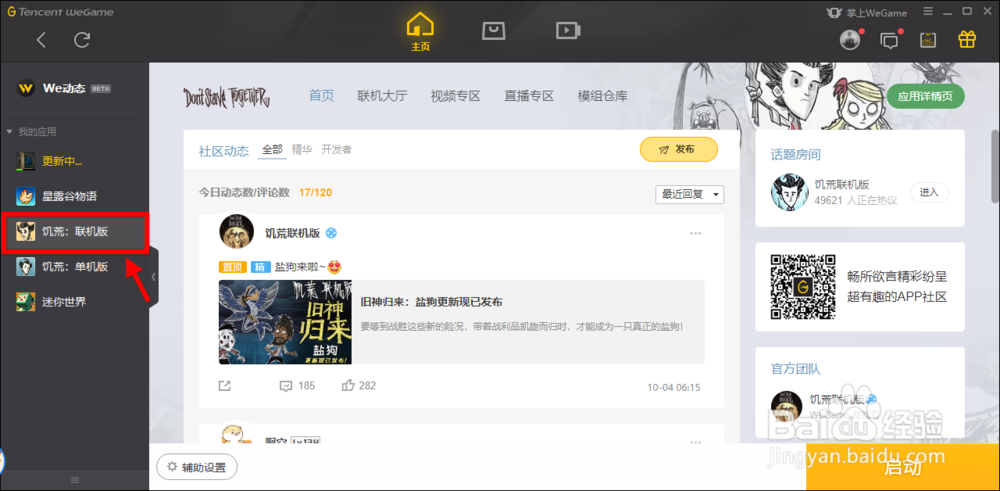Image resolution: width=1000 pixels, height=491 pixels.
Task: Open the messages chat icon
Action: [x=889, y=40]
